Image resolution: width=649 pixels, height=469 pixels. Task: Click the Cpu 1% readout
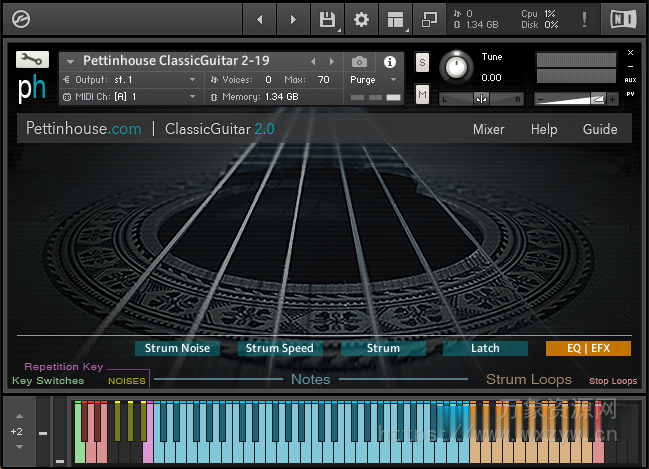[x=538, y=14]
